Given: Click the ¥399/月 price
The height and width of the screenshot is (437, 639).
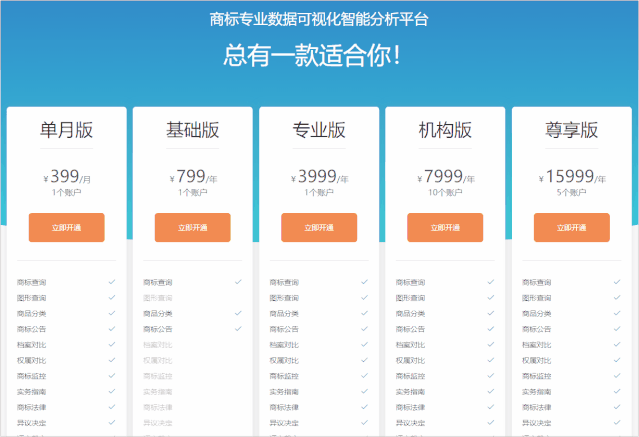Looking at the screenshot, I should [x=67, y=177].
